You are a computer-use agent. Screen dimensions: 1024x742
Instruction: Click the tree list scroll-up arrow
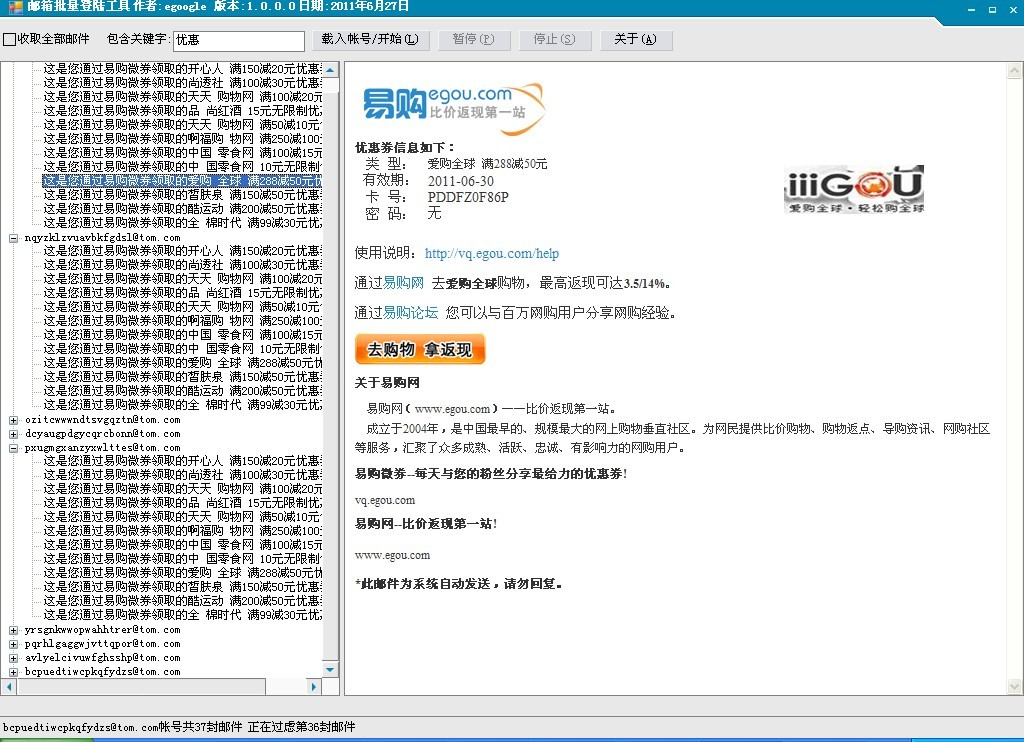pyautogui.click(x=330, y=70)
